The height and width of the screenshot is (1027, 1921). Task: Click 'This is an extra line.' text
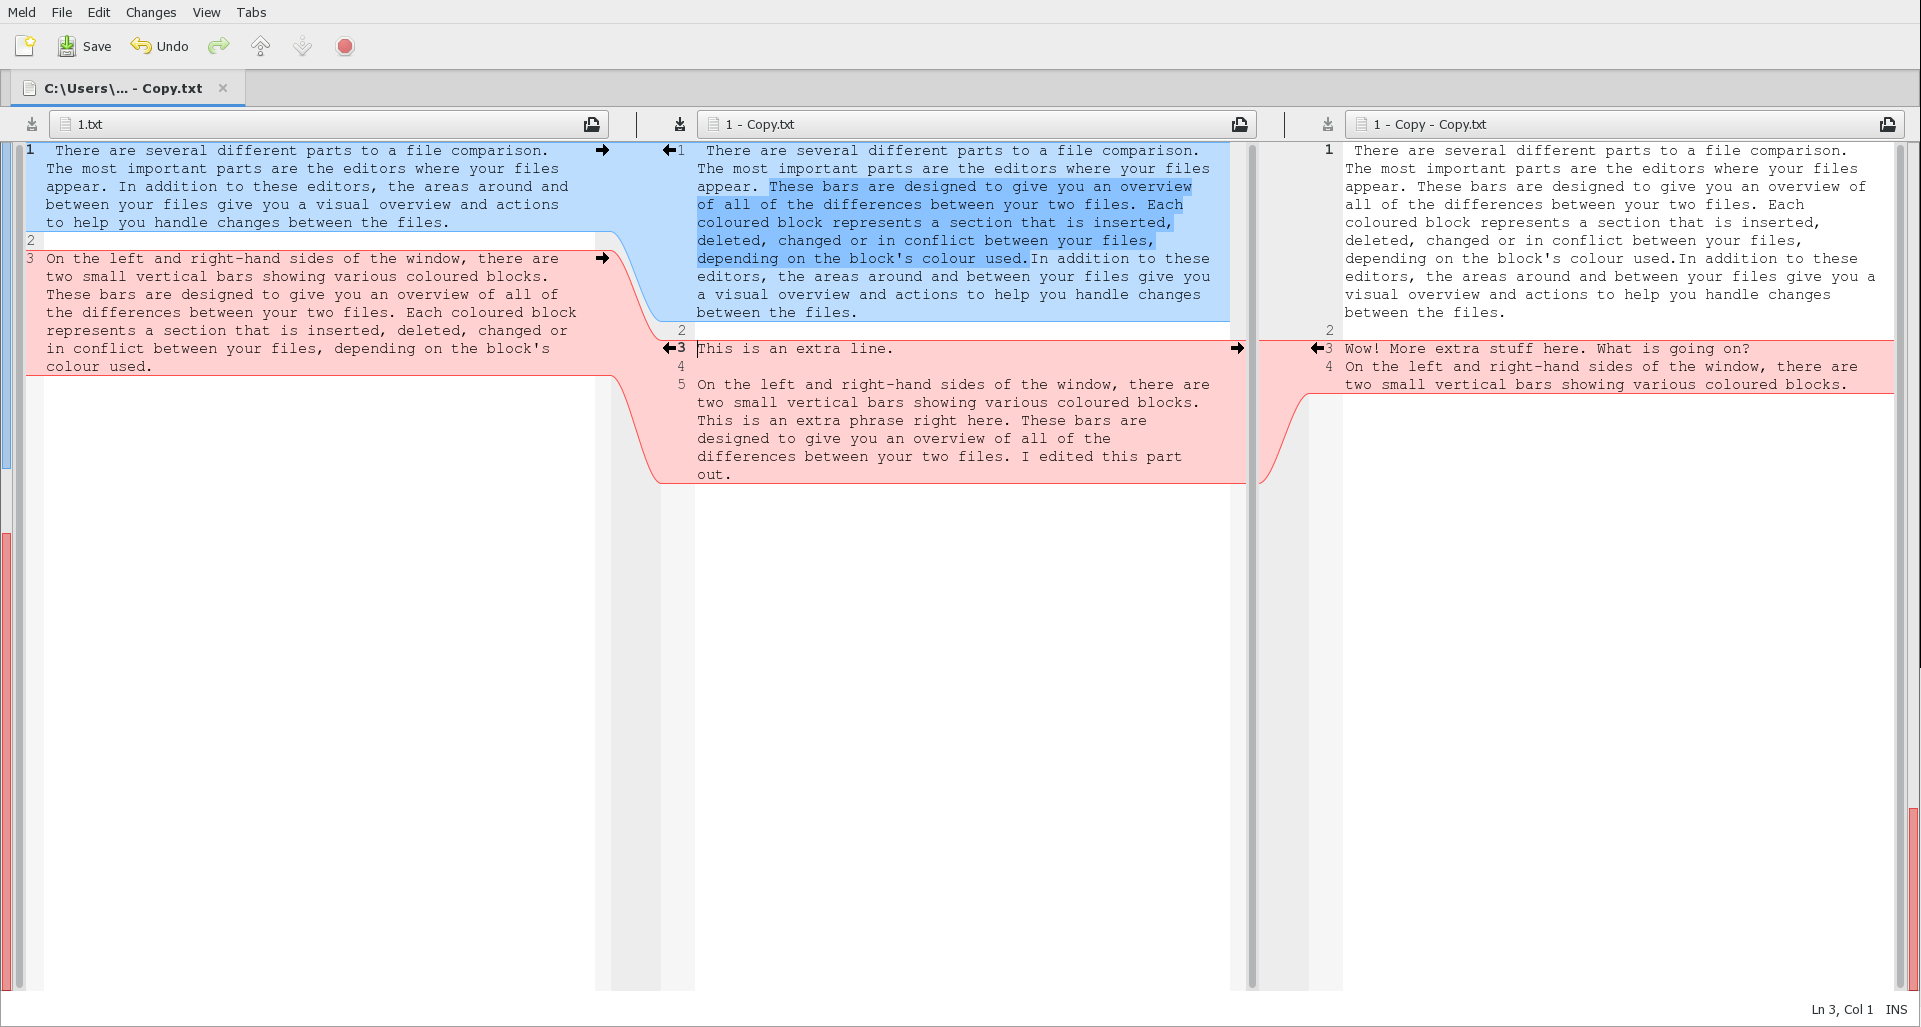point(795,349)
